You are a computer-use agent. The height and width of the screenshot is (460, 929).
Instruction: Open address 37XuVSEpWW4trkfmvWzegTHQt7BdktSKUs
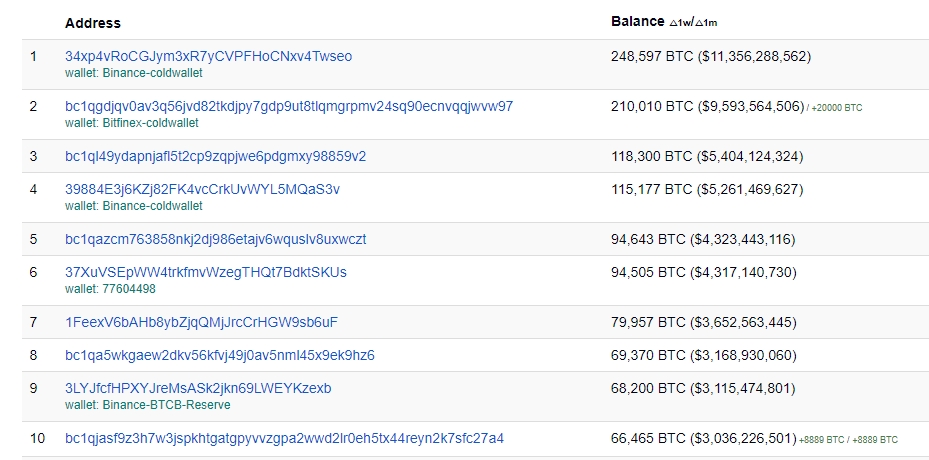(206, 272)
